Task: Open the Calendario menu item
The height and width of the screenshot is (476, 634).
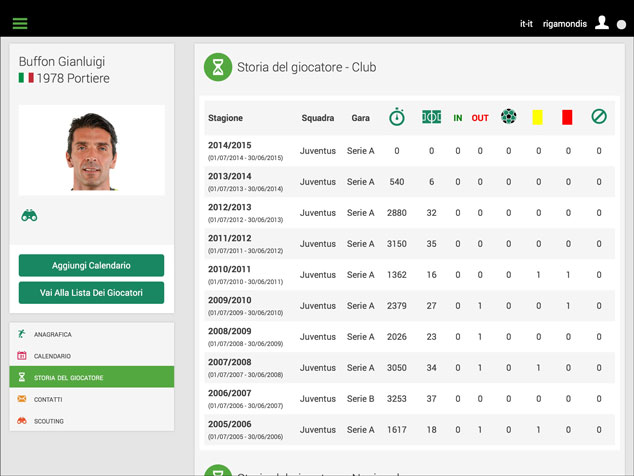Action: (92, 356)
